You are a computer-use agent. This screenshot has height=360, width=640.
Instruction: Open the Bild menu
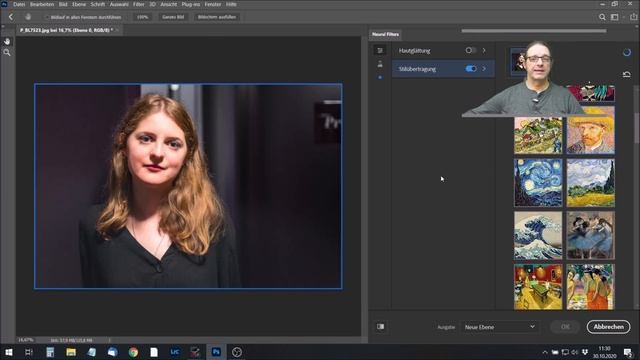(63, 4)
